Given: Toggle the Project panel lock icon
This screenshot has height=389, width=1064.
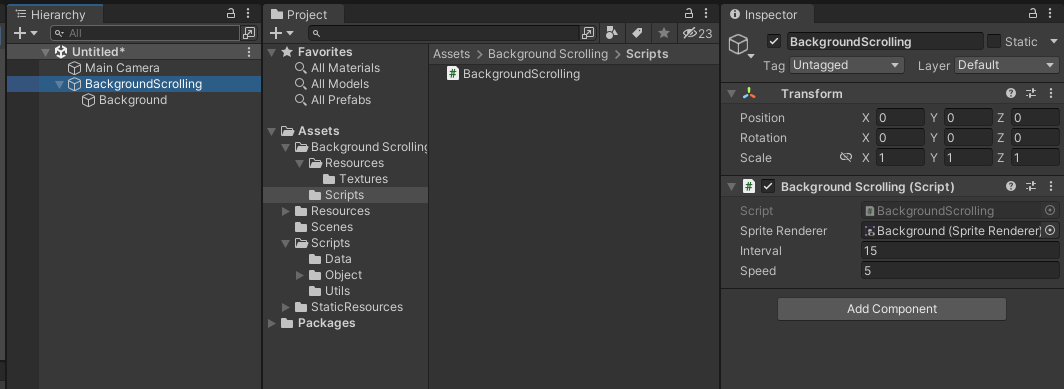Looking at the screenshot, I should pos(688,14).
